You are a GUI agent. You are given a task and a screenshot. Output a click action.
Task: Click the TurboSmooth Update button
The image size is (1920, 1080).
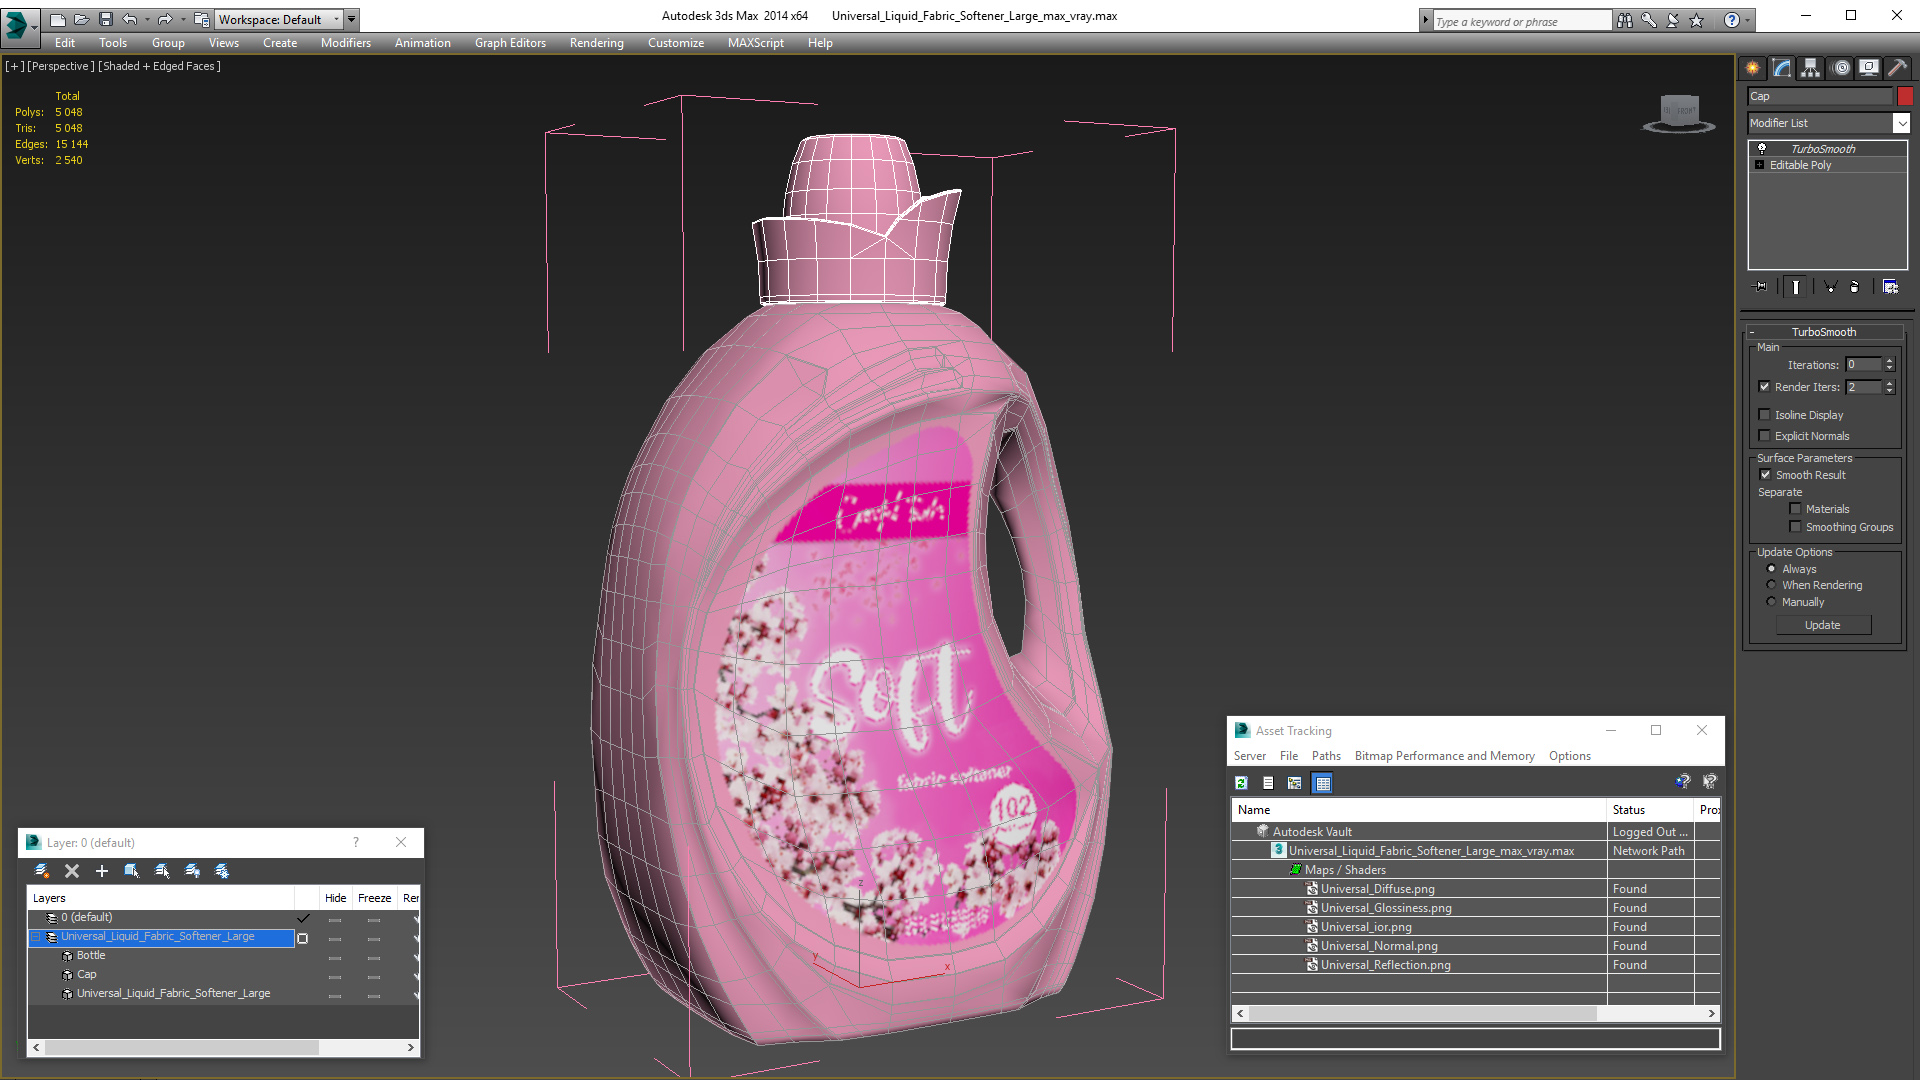tap(1823, 625)
